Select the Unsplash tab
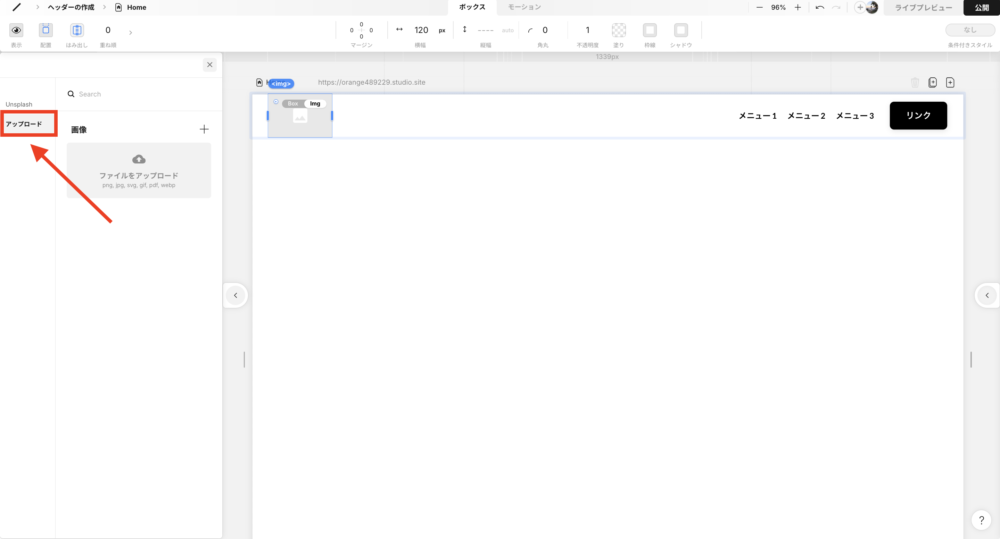The image size is (1000, 539). tap(19, 104)
